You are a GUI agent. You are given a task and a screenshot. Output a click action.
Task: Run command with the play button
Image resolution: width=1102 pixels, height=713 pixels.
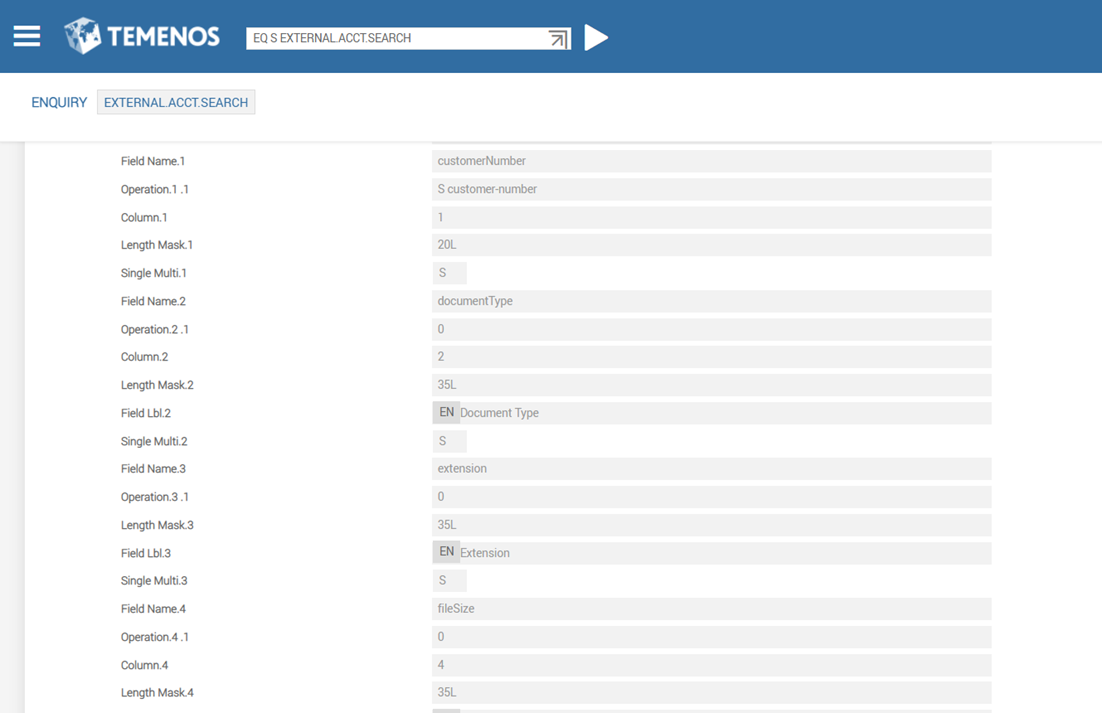[x=596, y=38]
